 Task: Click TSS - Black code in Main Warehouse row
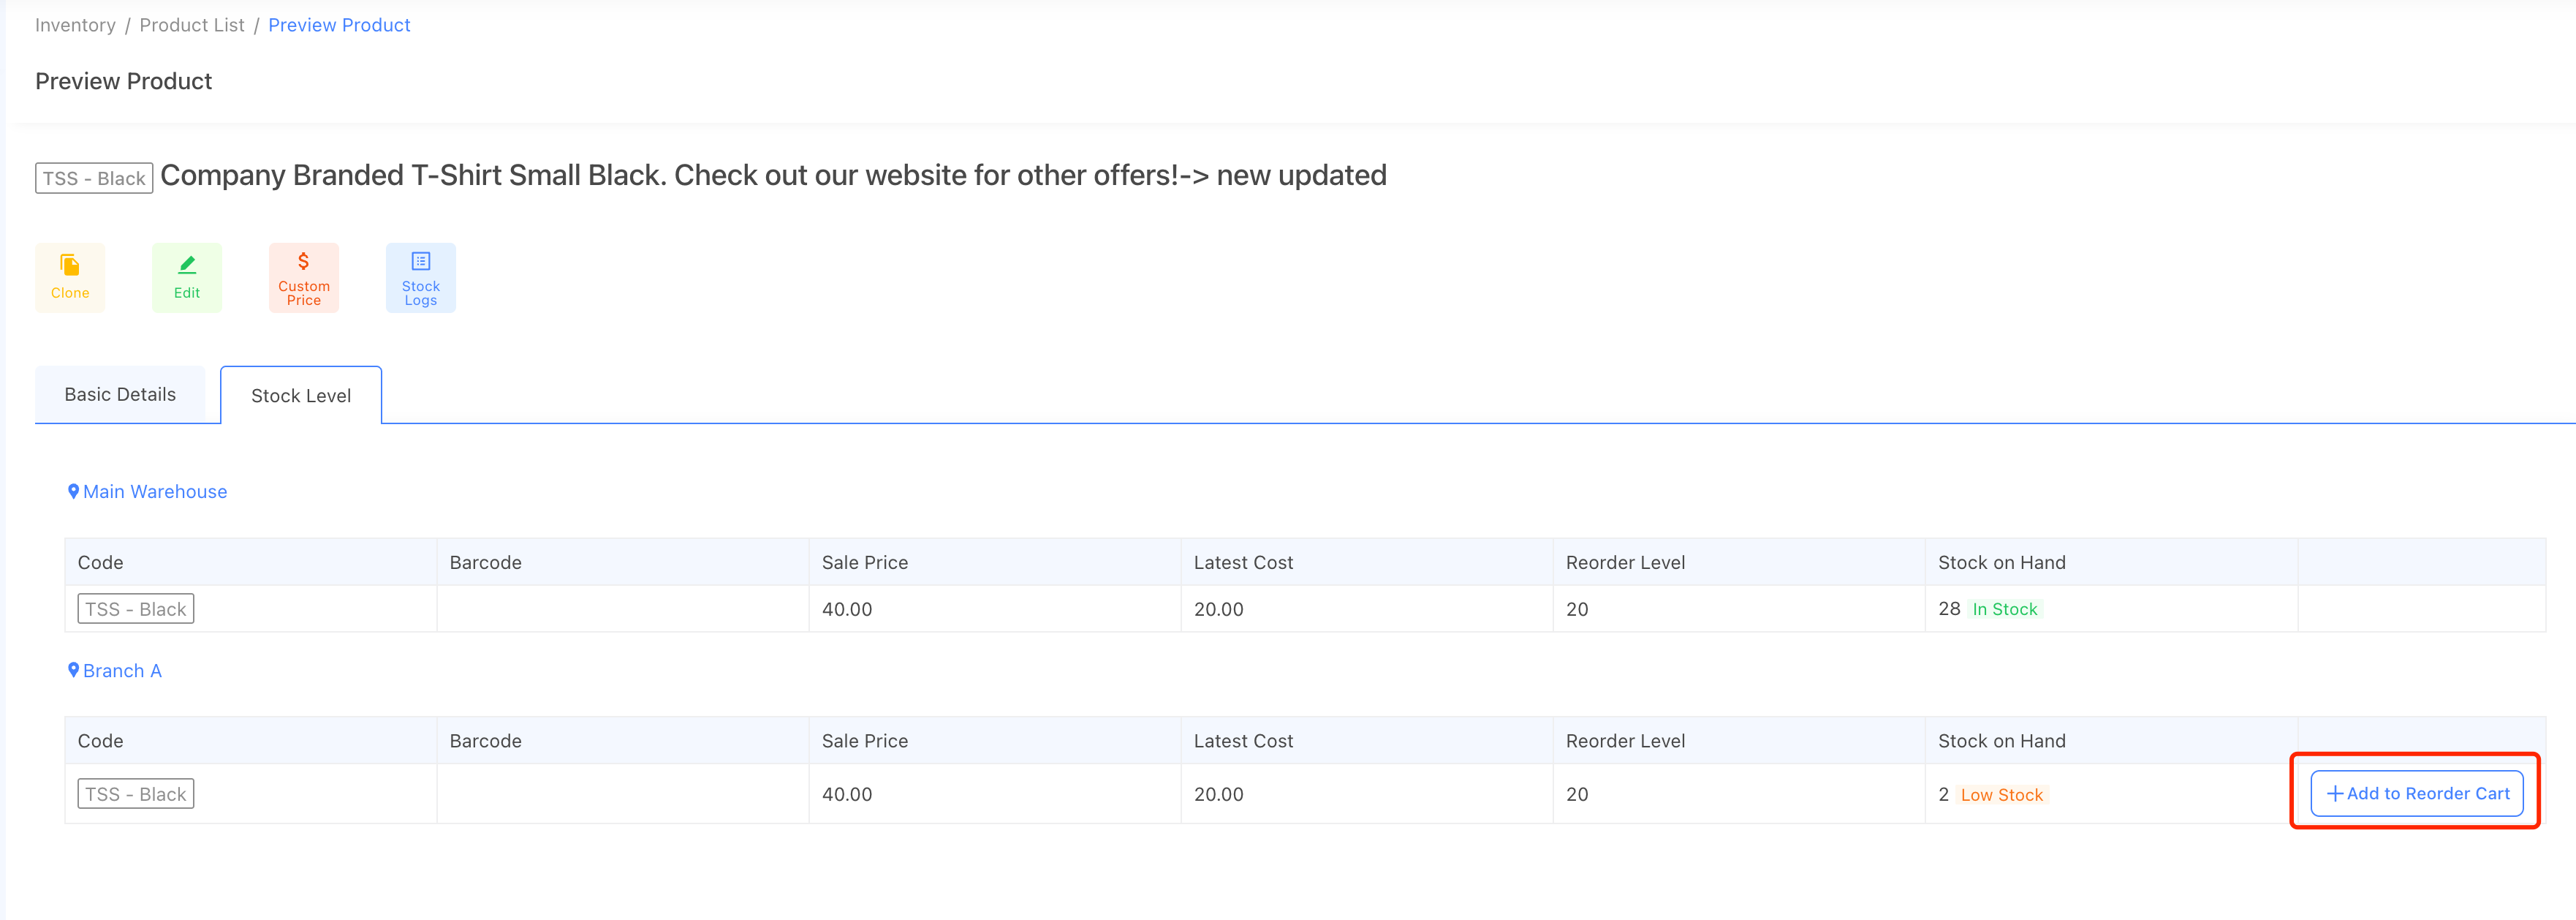coord(136,609)
